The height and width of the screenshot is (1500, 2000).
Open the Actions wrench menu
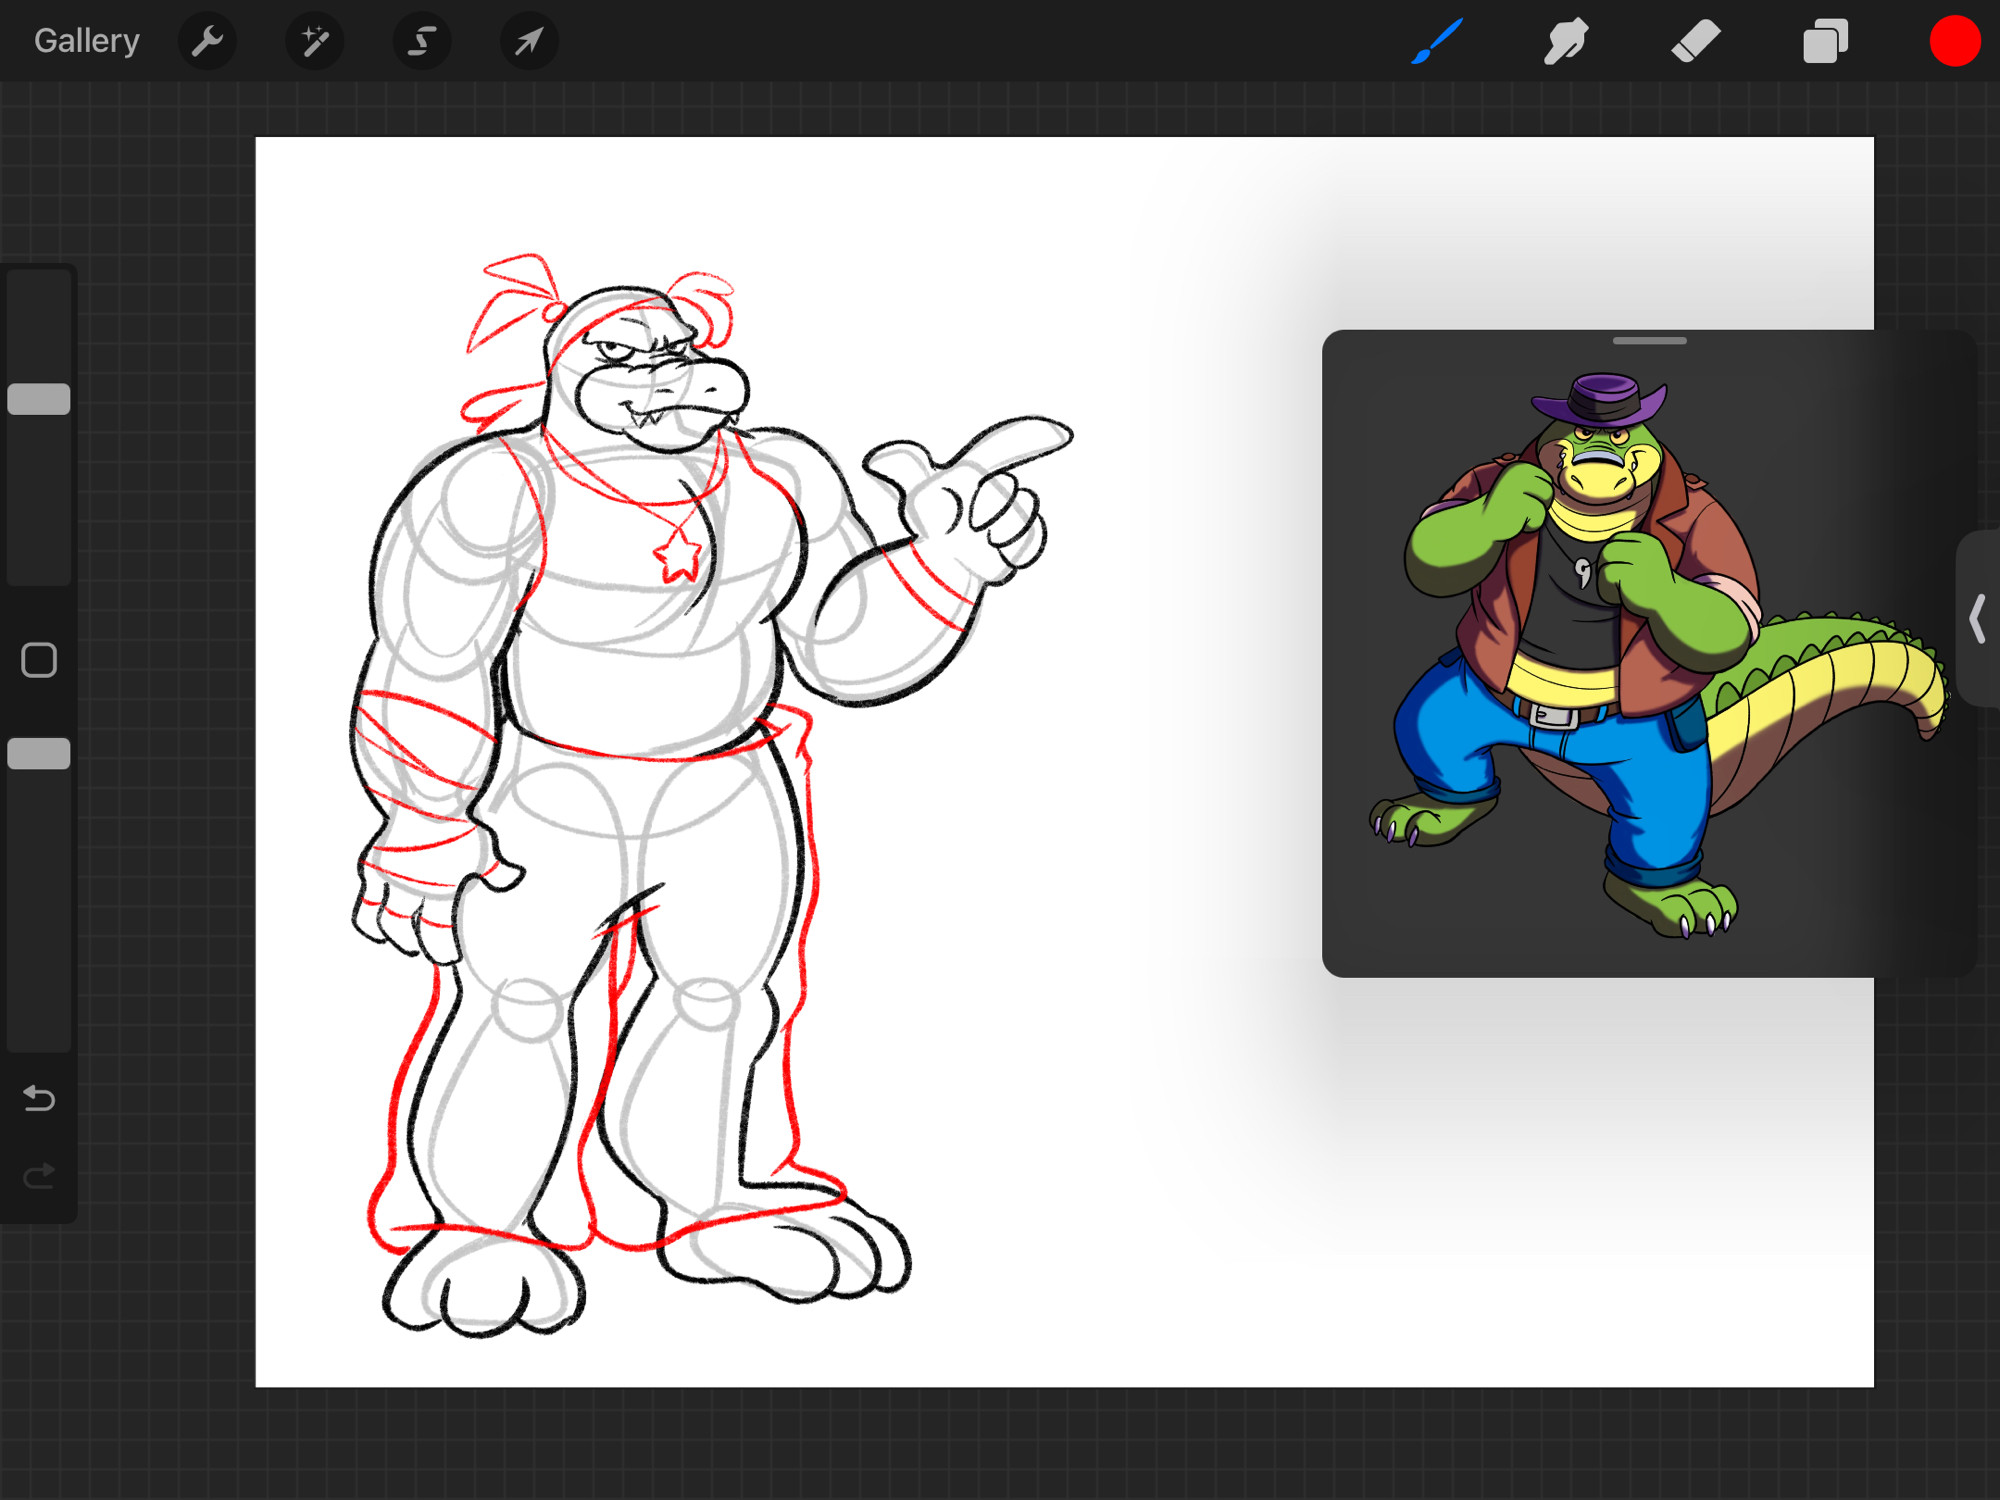tap(207, 41)
